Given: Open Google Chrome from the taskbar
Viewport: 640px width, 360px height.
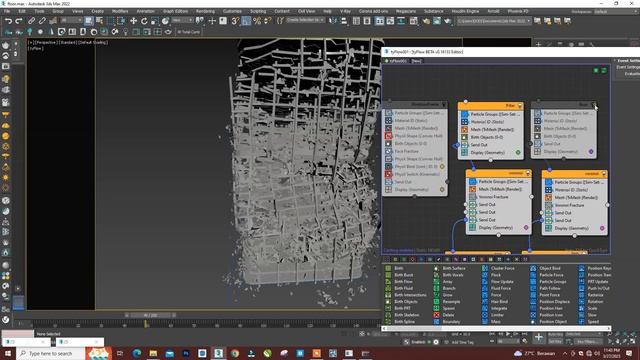Looking at the screenshot, I should point(235,353).
